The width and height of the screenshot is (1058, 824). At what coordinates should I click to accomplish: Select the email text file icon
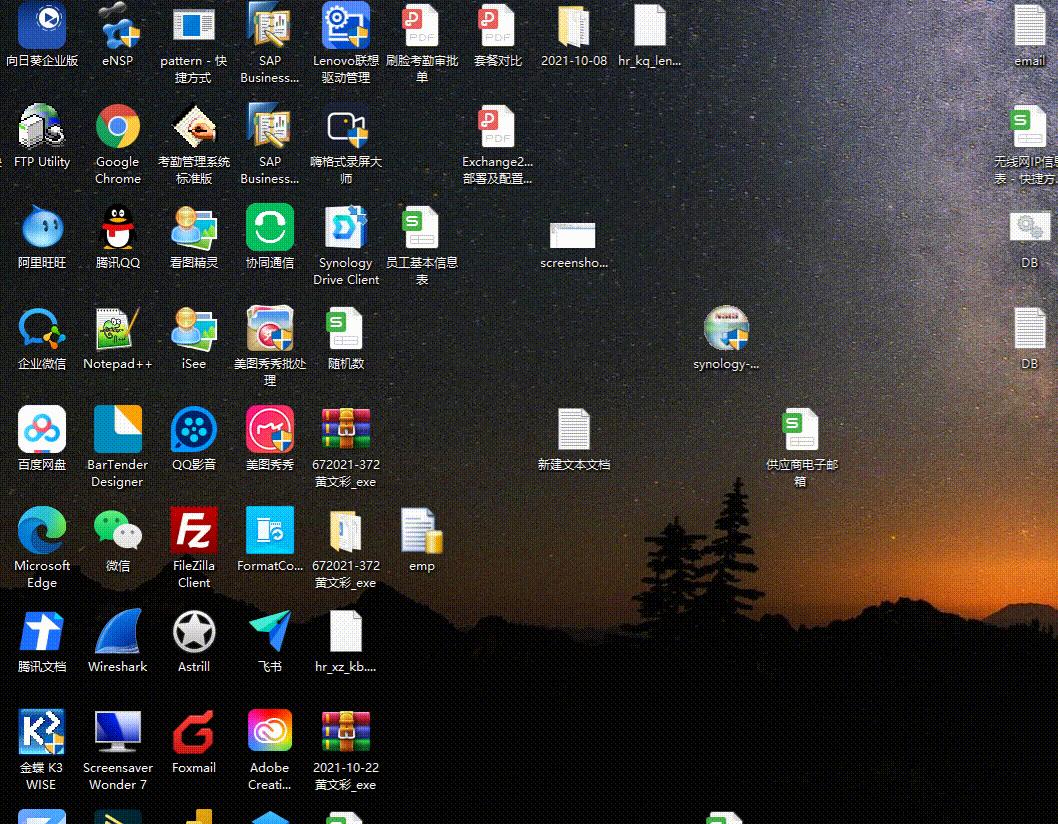pos(1030,26)
